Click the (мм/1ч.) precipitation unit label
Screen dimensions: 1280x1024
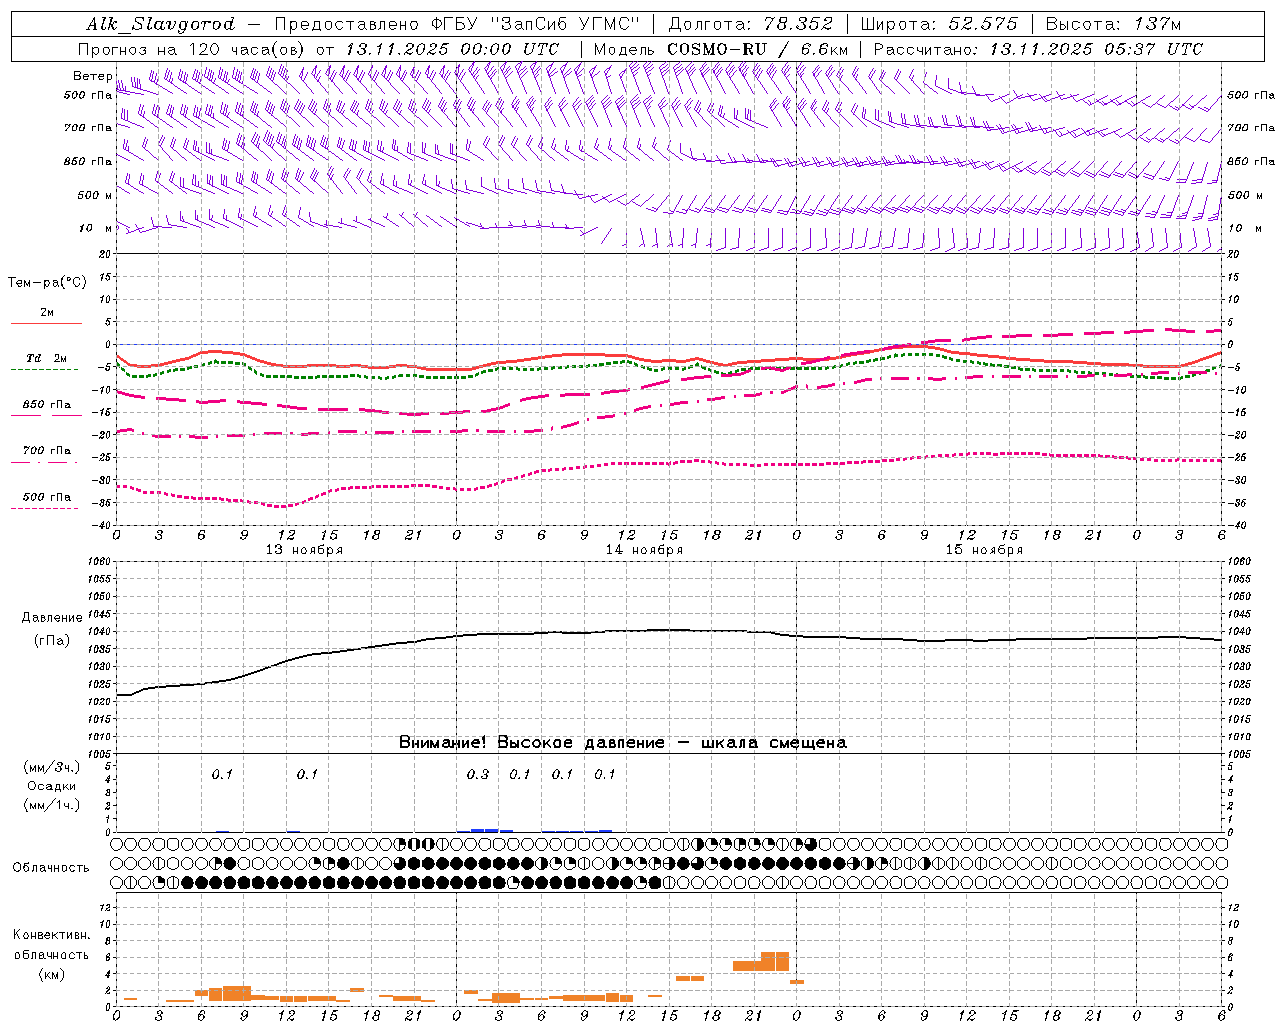pos(51,805)
